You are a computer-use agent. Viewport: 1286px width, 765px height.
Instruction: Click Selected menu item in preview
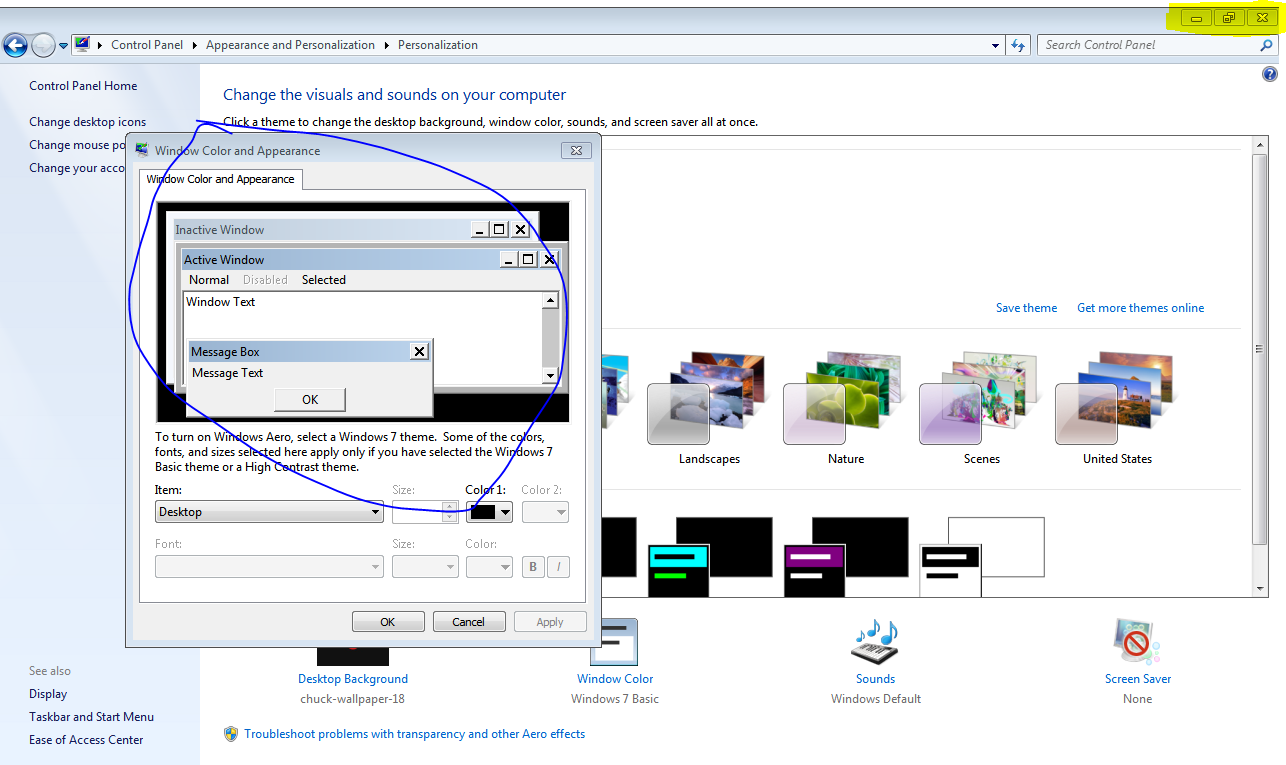(x=324, y=280)
